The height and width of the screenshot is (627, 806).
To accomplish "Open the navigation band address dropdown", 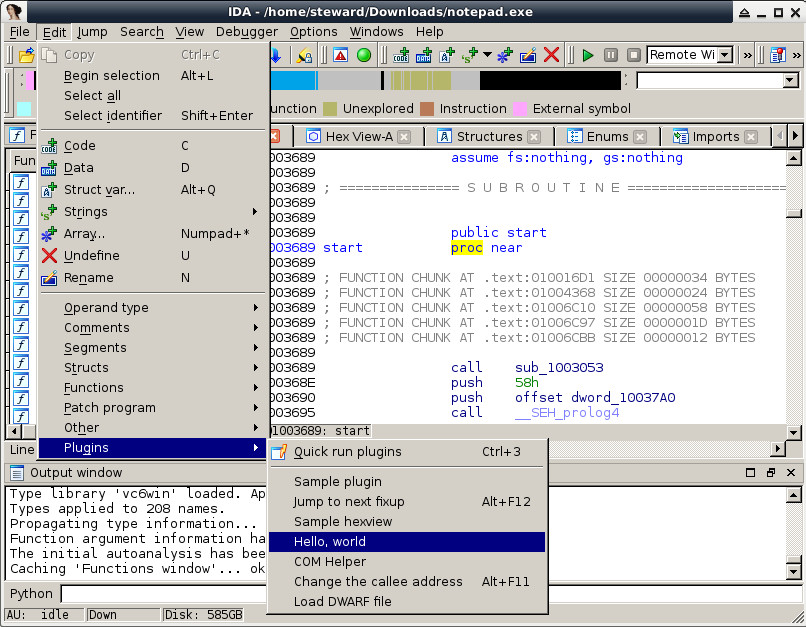I will 790,80.
